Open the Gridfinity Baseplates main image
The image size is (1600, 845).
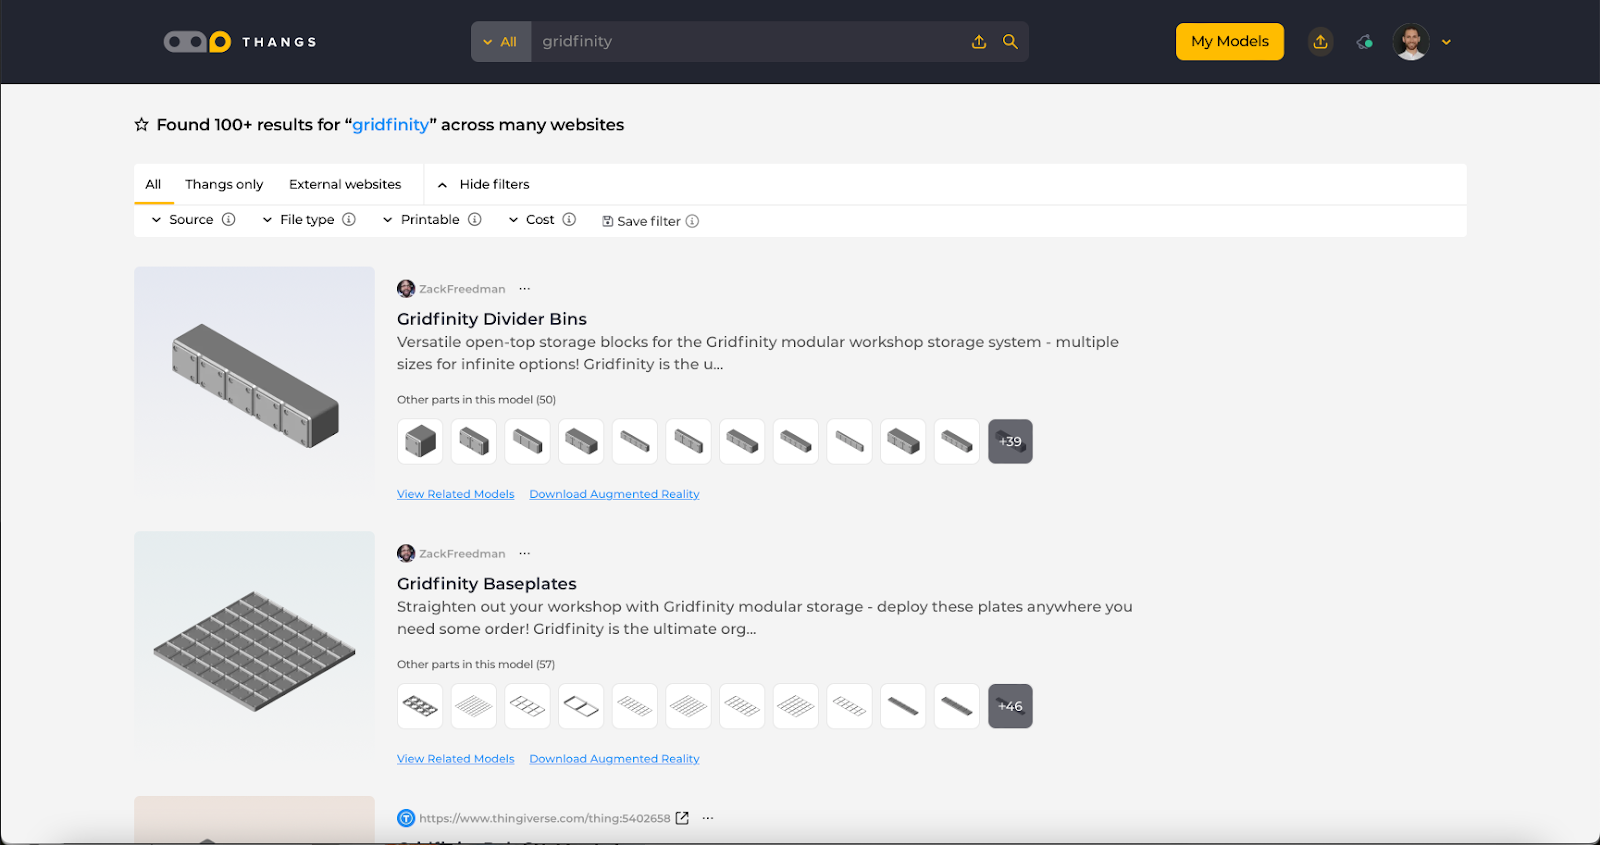click(254, 649)
